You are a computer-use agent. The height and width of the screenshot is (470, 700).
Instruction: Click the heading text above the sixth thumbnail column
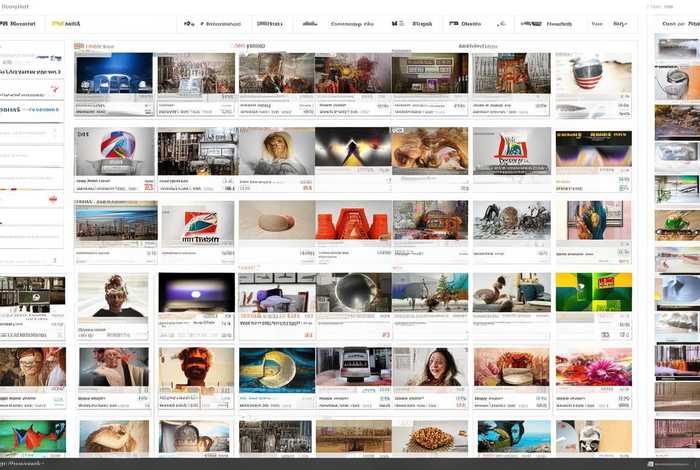[x=478, y=46]
